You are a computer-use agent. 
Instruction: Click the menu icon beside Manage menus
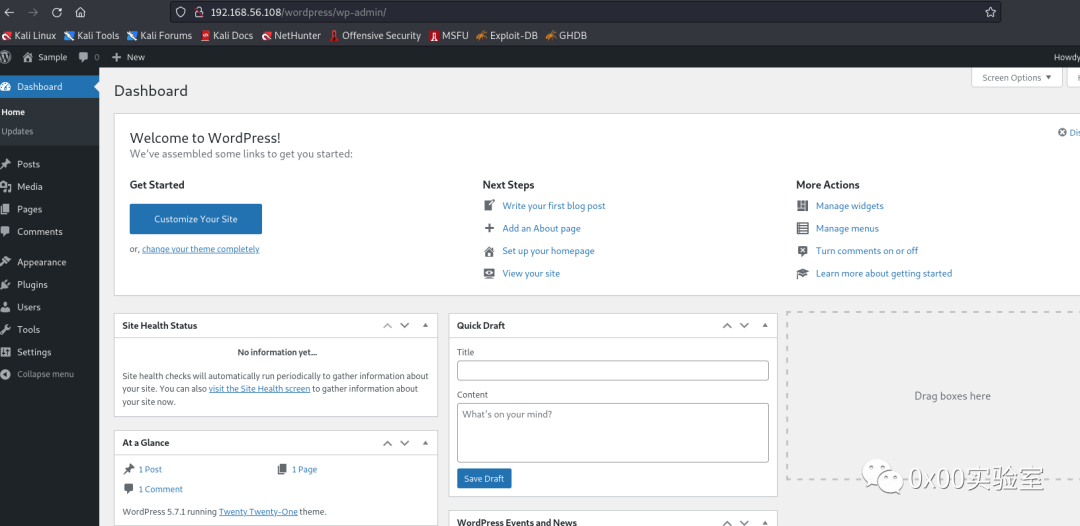click(802, 228)
